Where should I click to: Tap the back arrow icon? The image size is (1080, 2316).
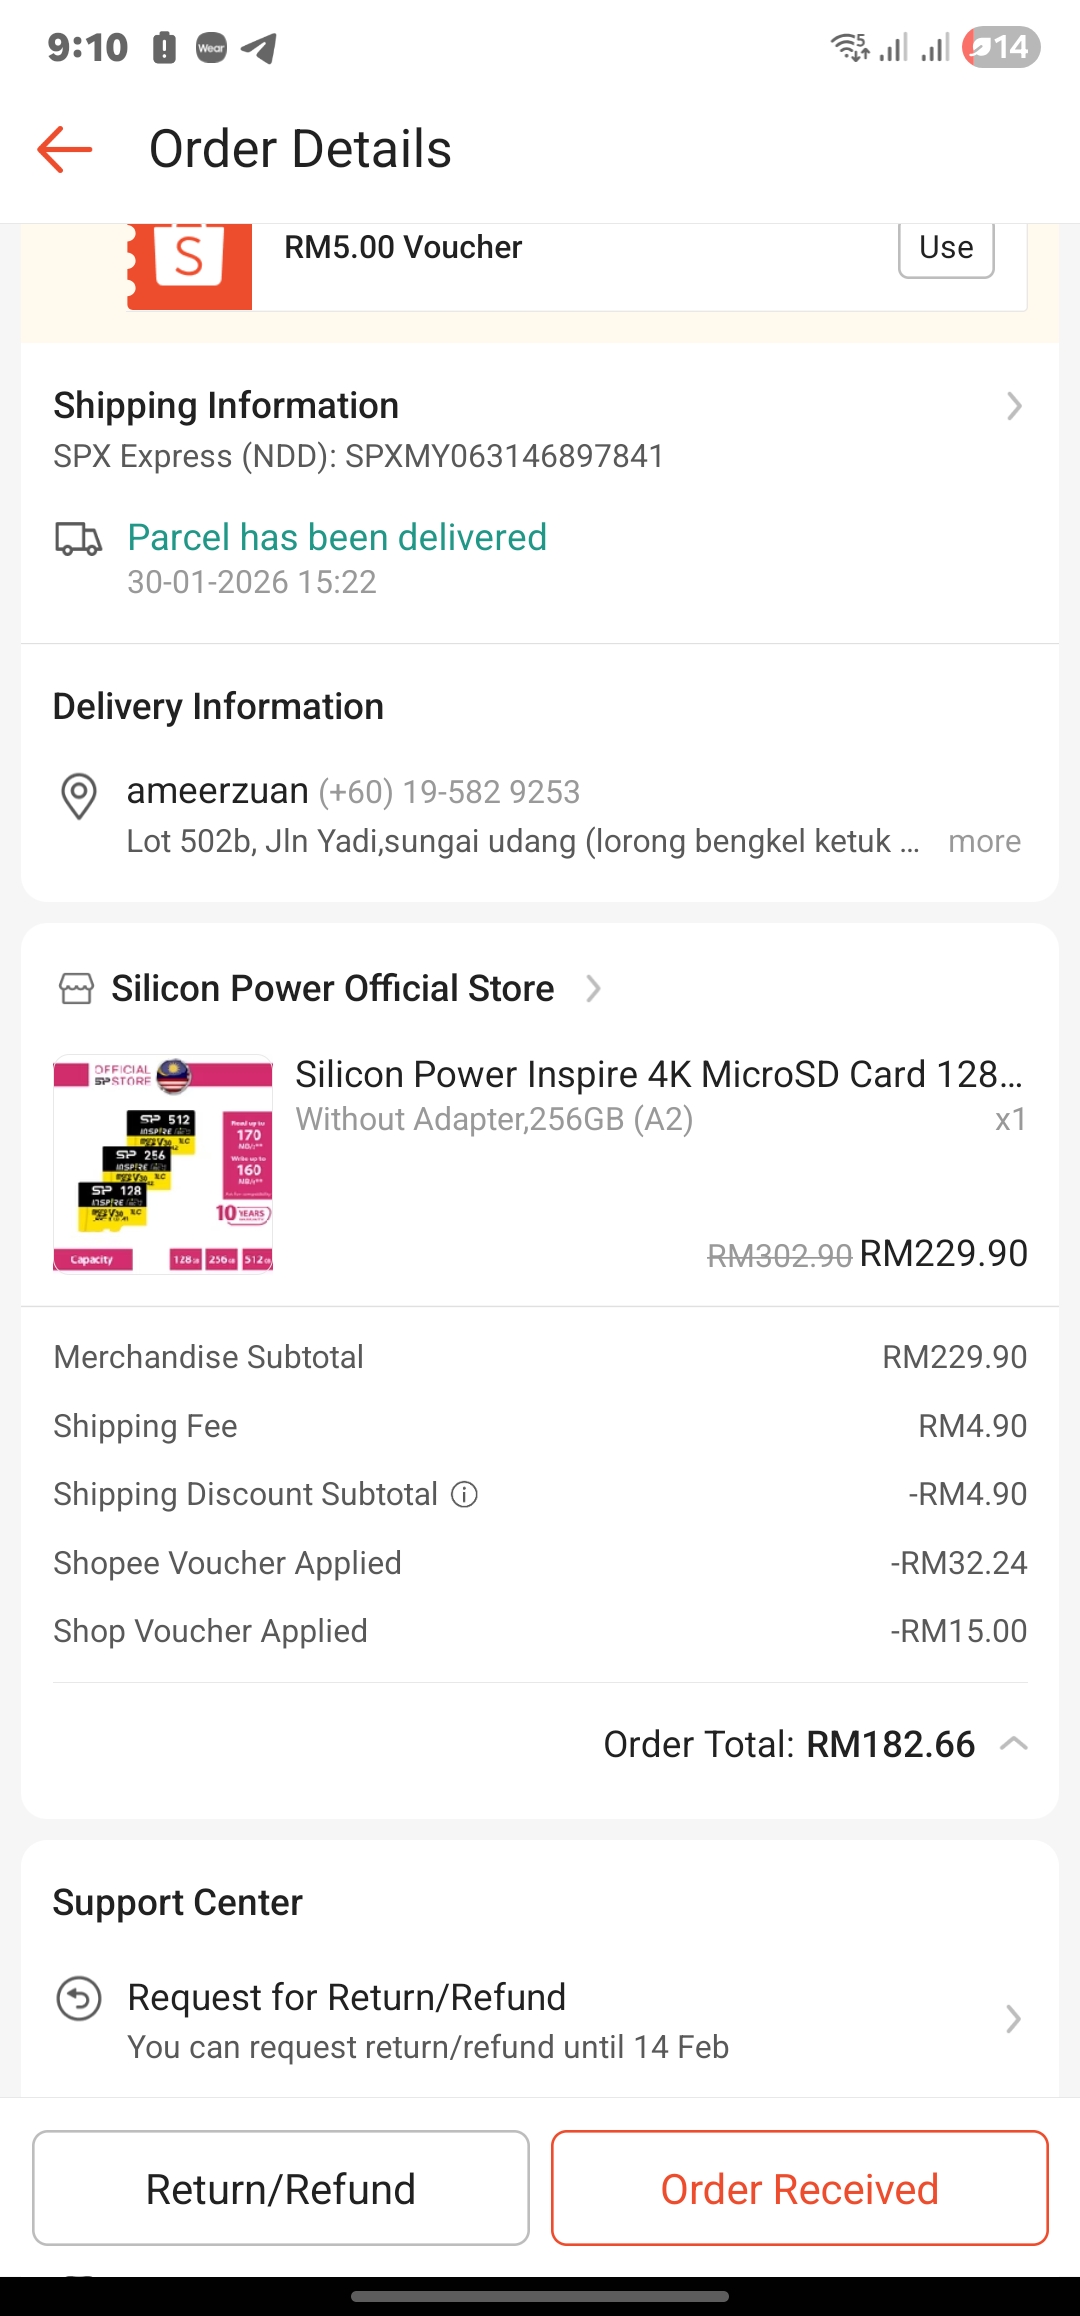(x=65, y=150)
